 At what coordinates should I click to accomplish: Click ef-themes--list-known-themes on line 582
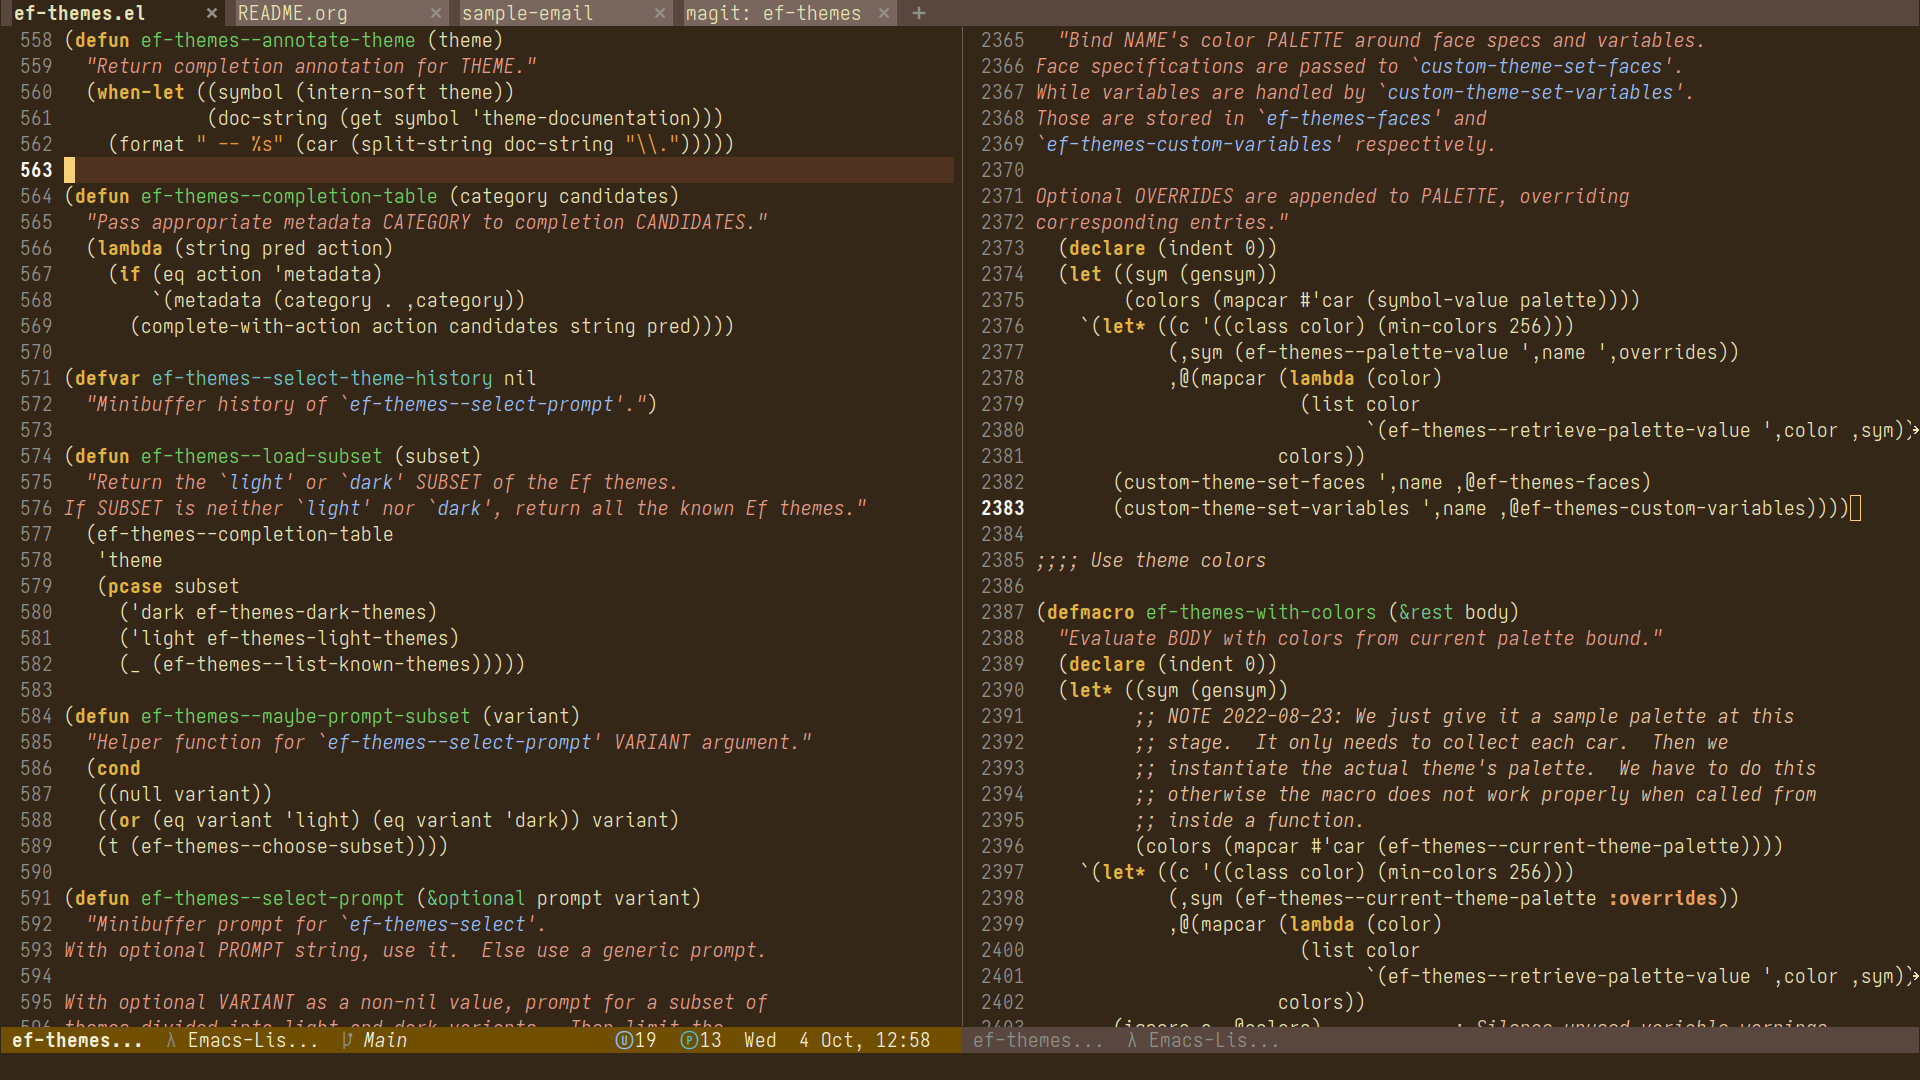(317, 664)
